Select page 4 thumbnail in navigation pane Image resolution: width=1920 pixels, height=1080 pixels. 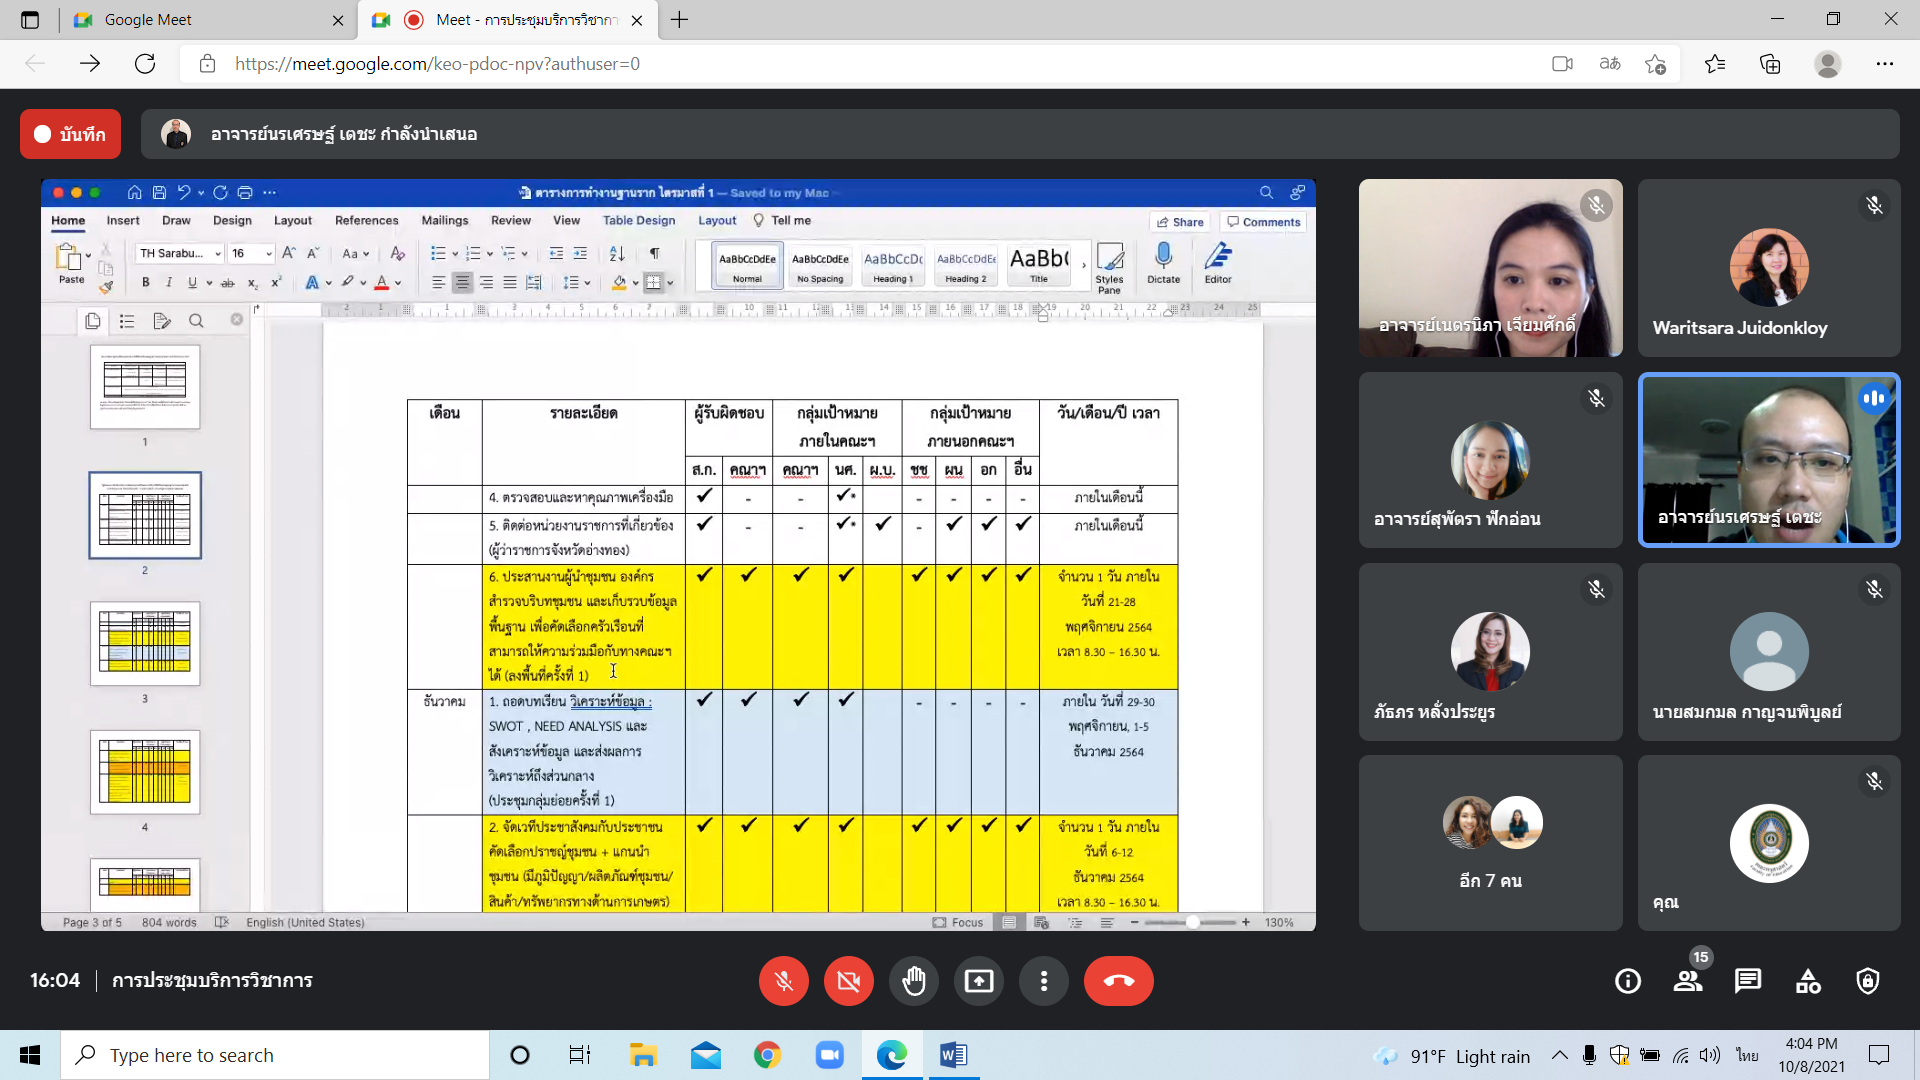point(145,772)
